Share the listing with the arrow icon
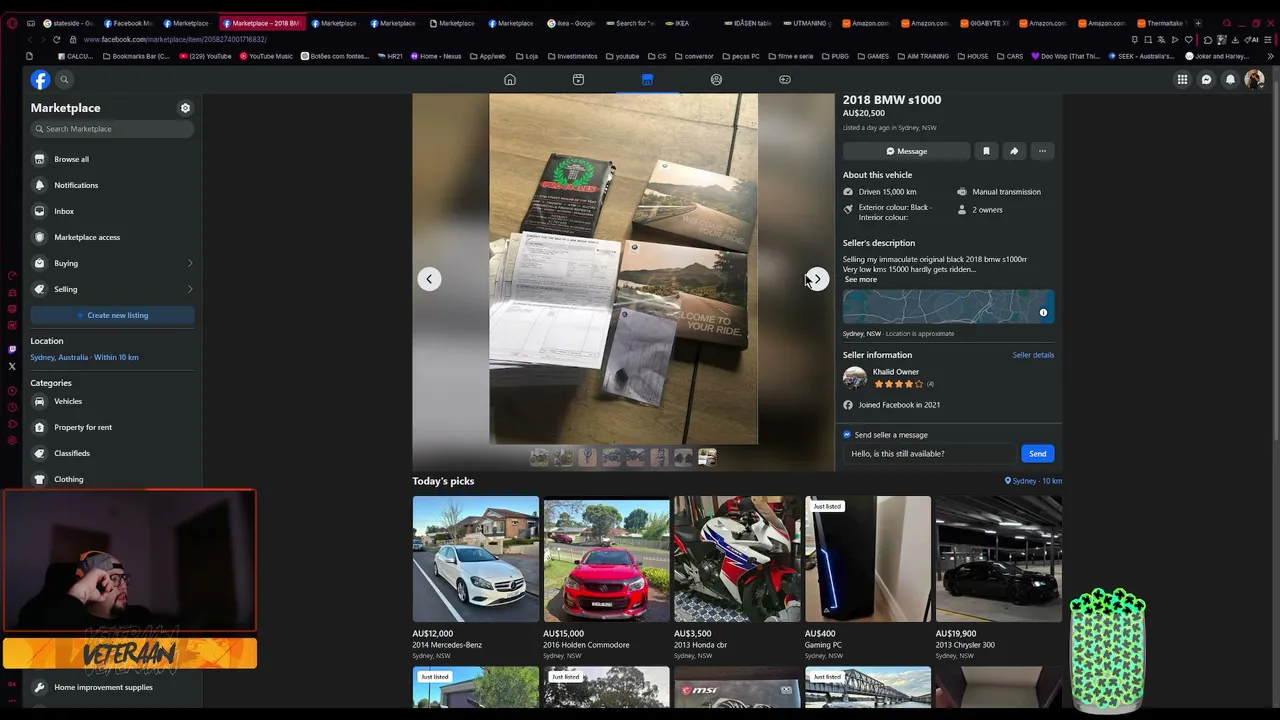 click(1014, 151)
